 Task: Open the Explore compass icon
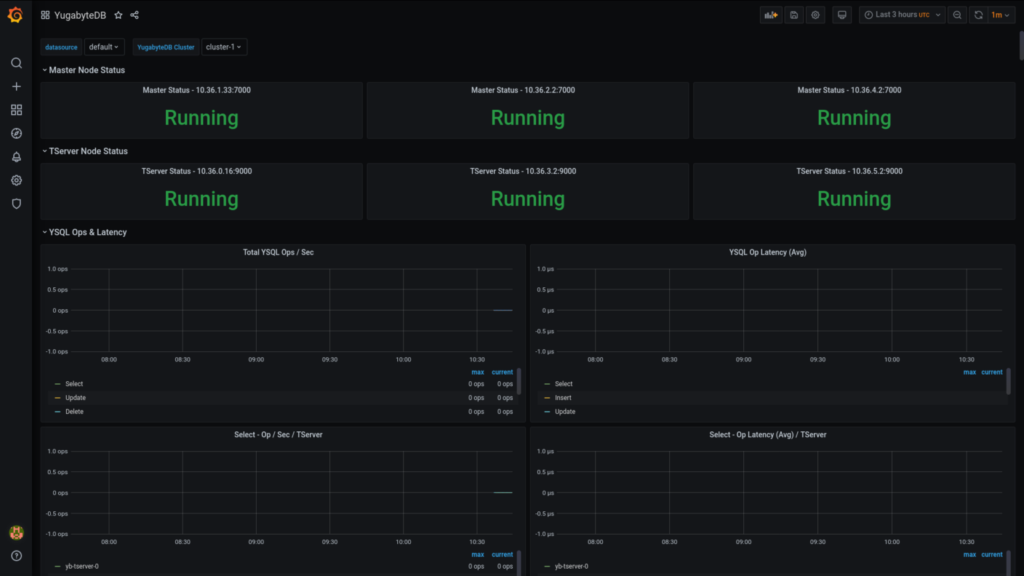click(16, 133)
